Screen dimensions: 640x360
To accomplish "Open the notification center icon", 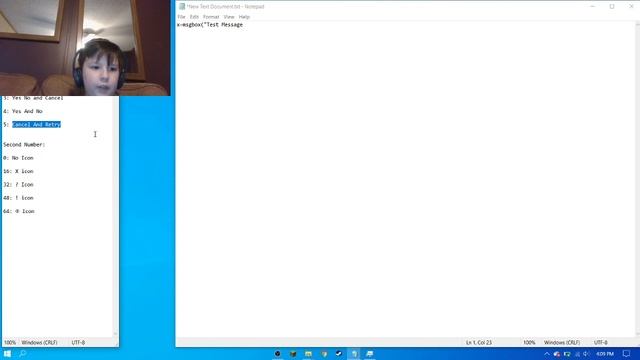I will tap(626, 354).
